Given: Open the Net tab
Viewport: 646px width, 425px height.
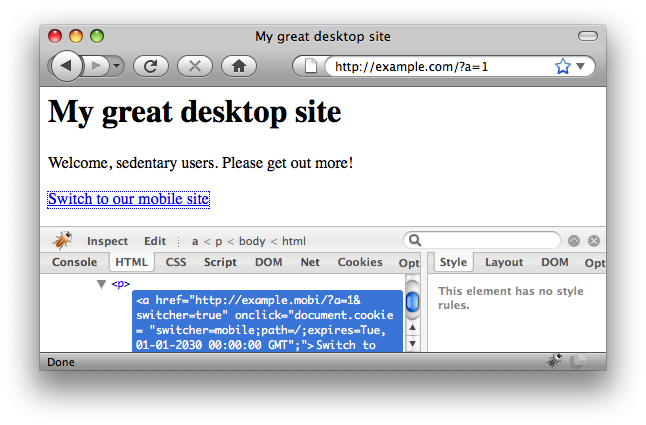Looking at the screenshot, I should click(310, 262).
